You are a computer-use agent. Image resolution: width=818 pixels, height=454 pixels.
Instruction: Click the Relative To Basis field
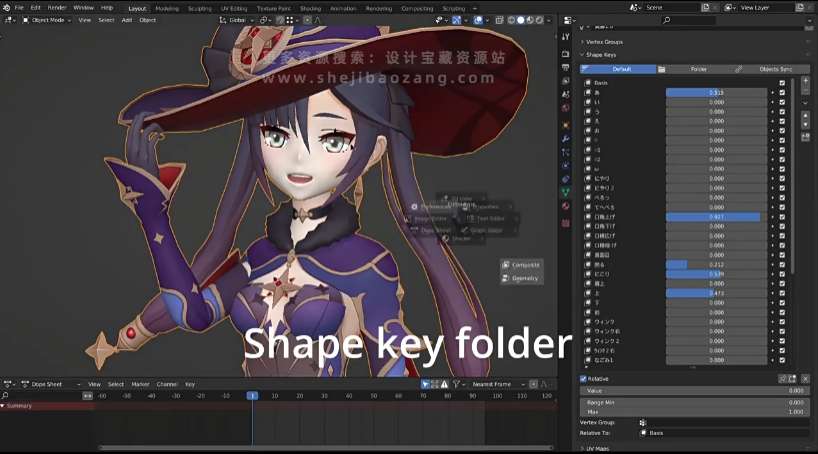(722, 433)
